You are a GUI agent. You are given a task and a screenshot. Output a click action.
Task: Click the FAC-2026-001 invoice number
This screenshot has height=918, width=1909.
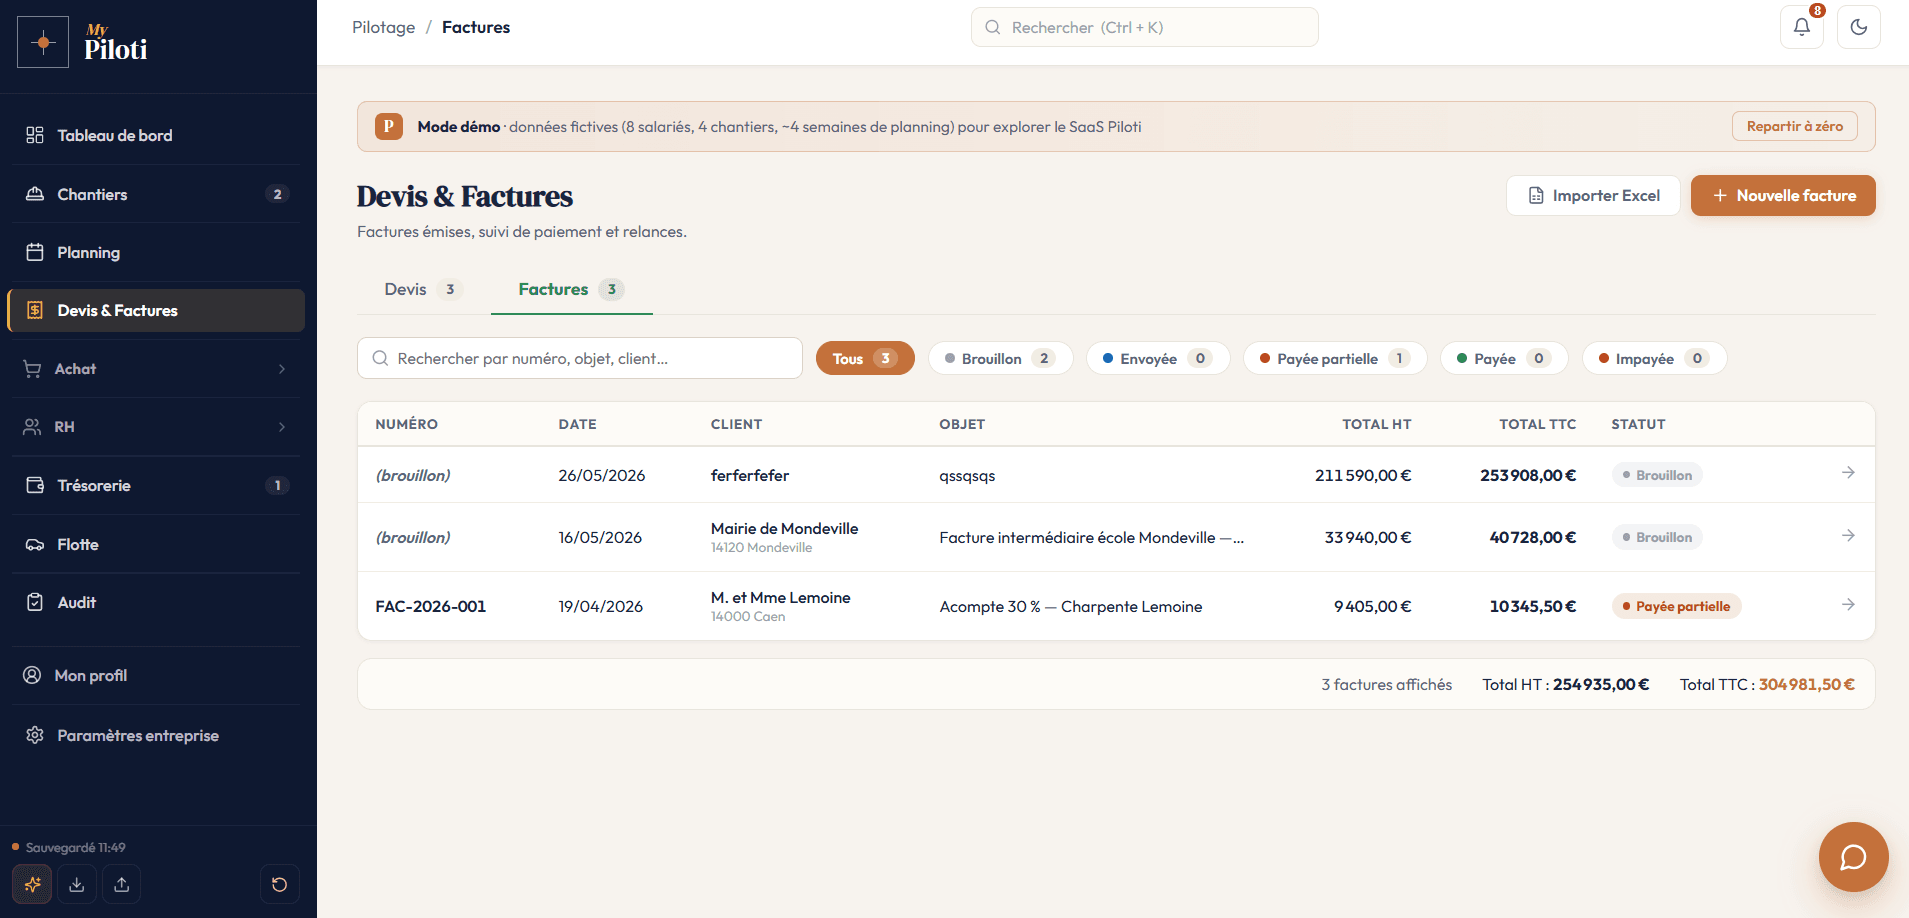[x=431, y=606]
